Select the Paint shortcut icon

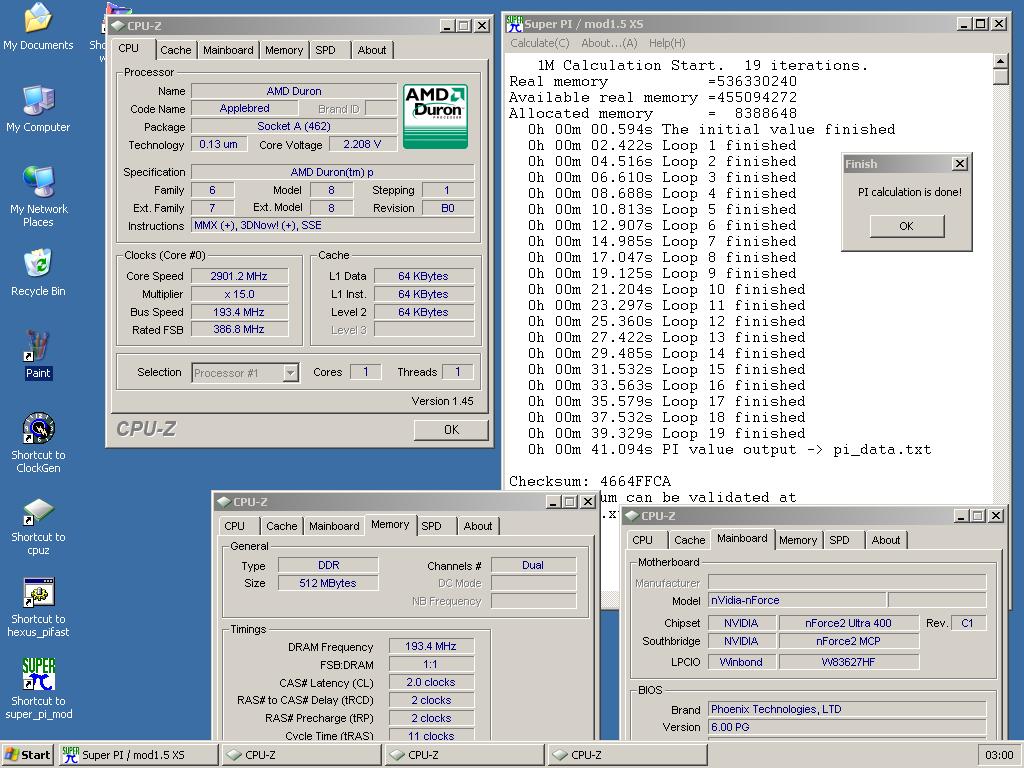pos(38,355)
